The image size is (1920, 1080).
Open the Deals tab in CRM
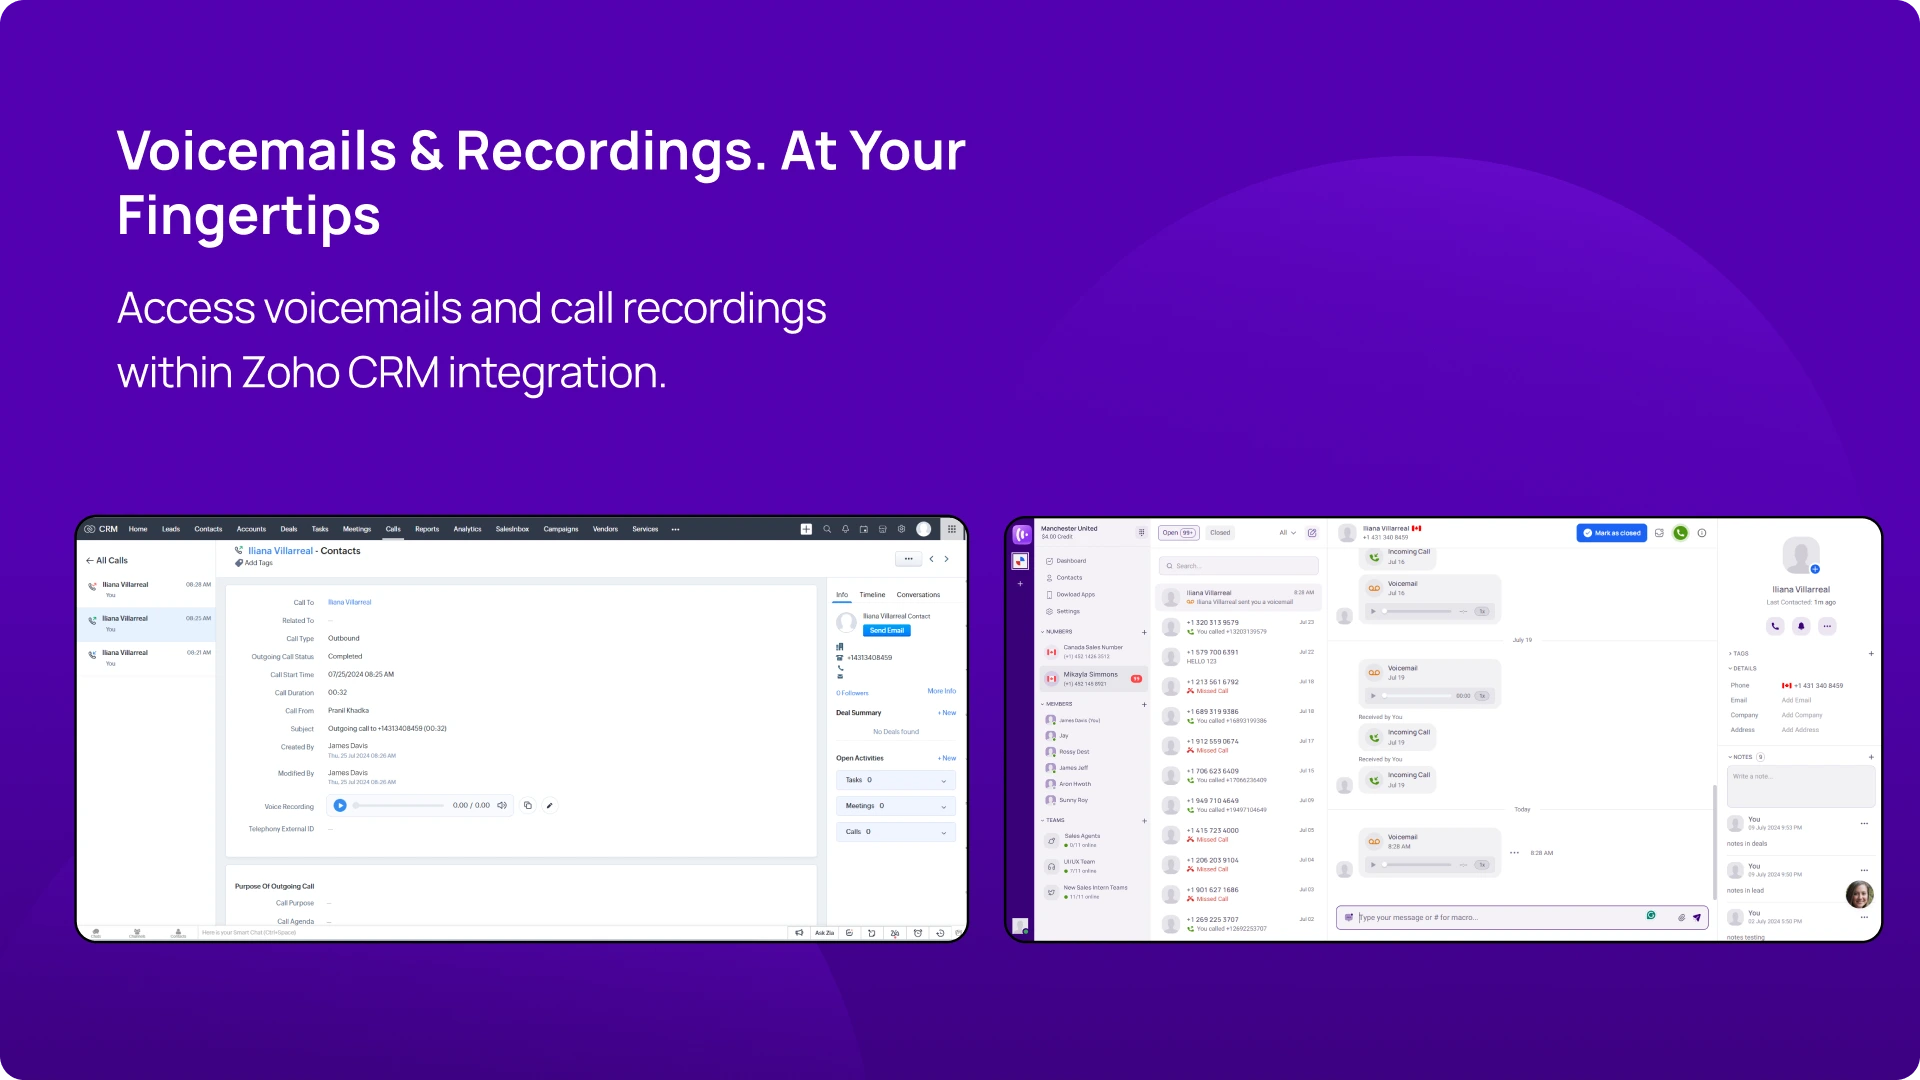(289, 529)
